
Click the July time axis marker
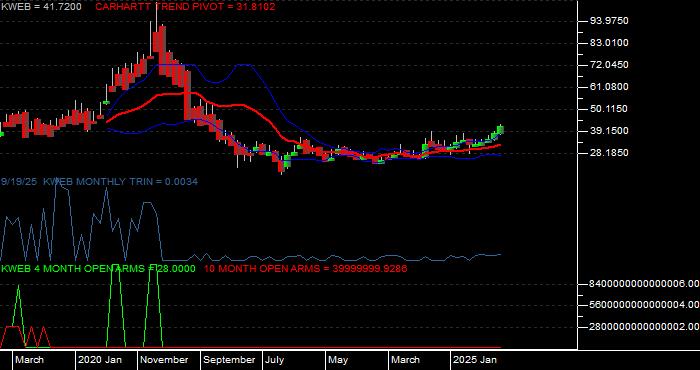coord(275,360)
